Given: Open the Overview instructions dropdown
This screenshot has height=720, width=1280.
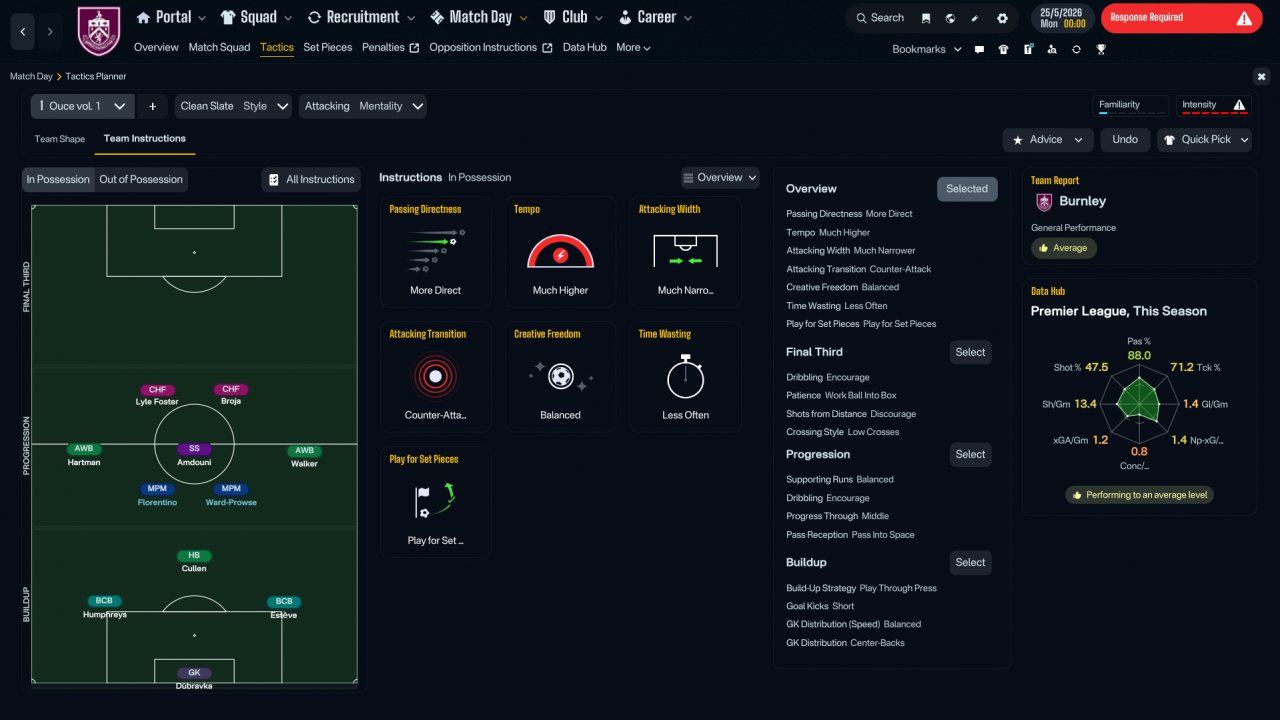Looking at the screenshot, I should coord(720,178).
